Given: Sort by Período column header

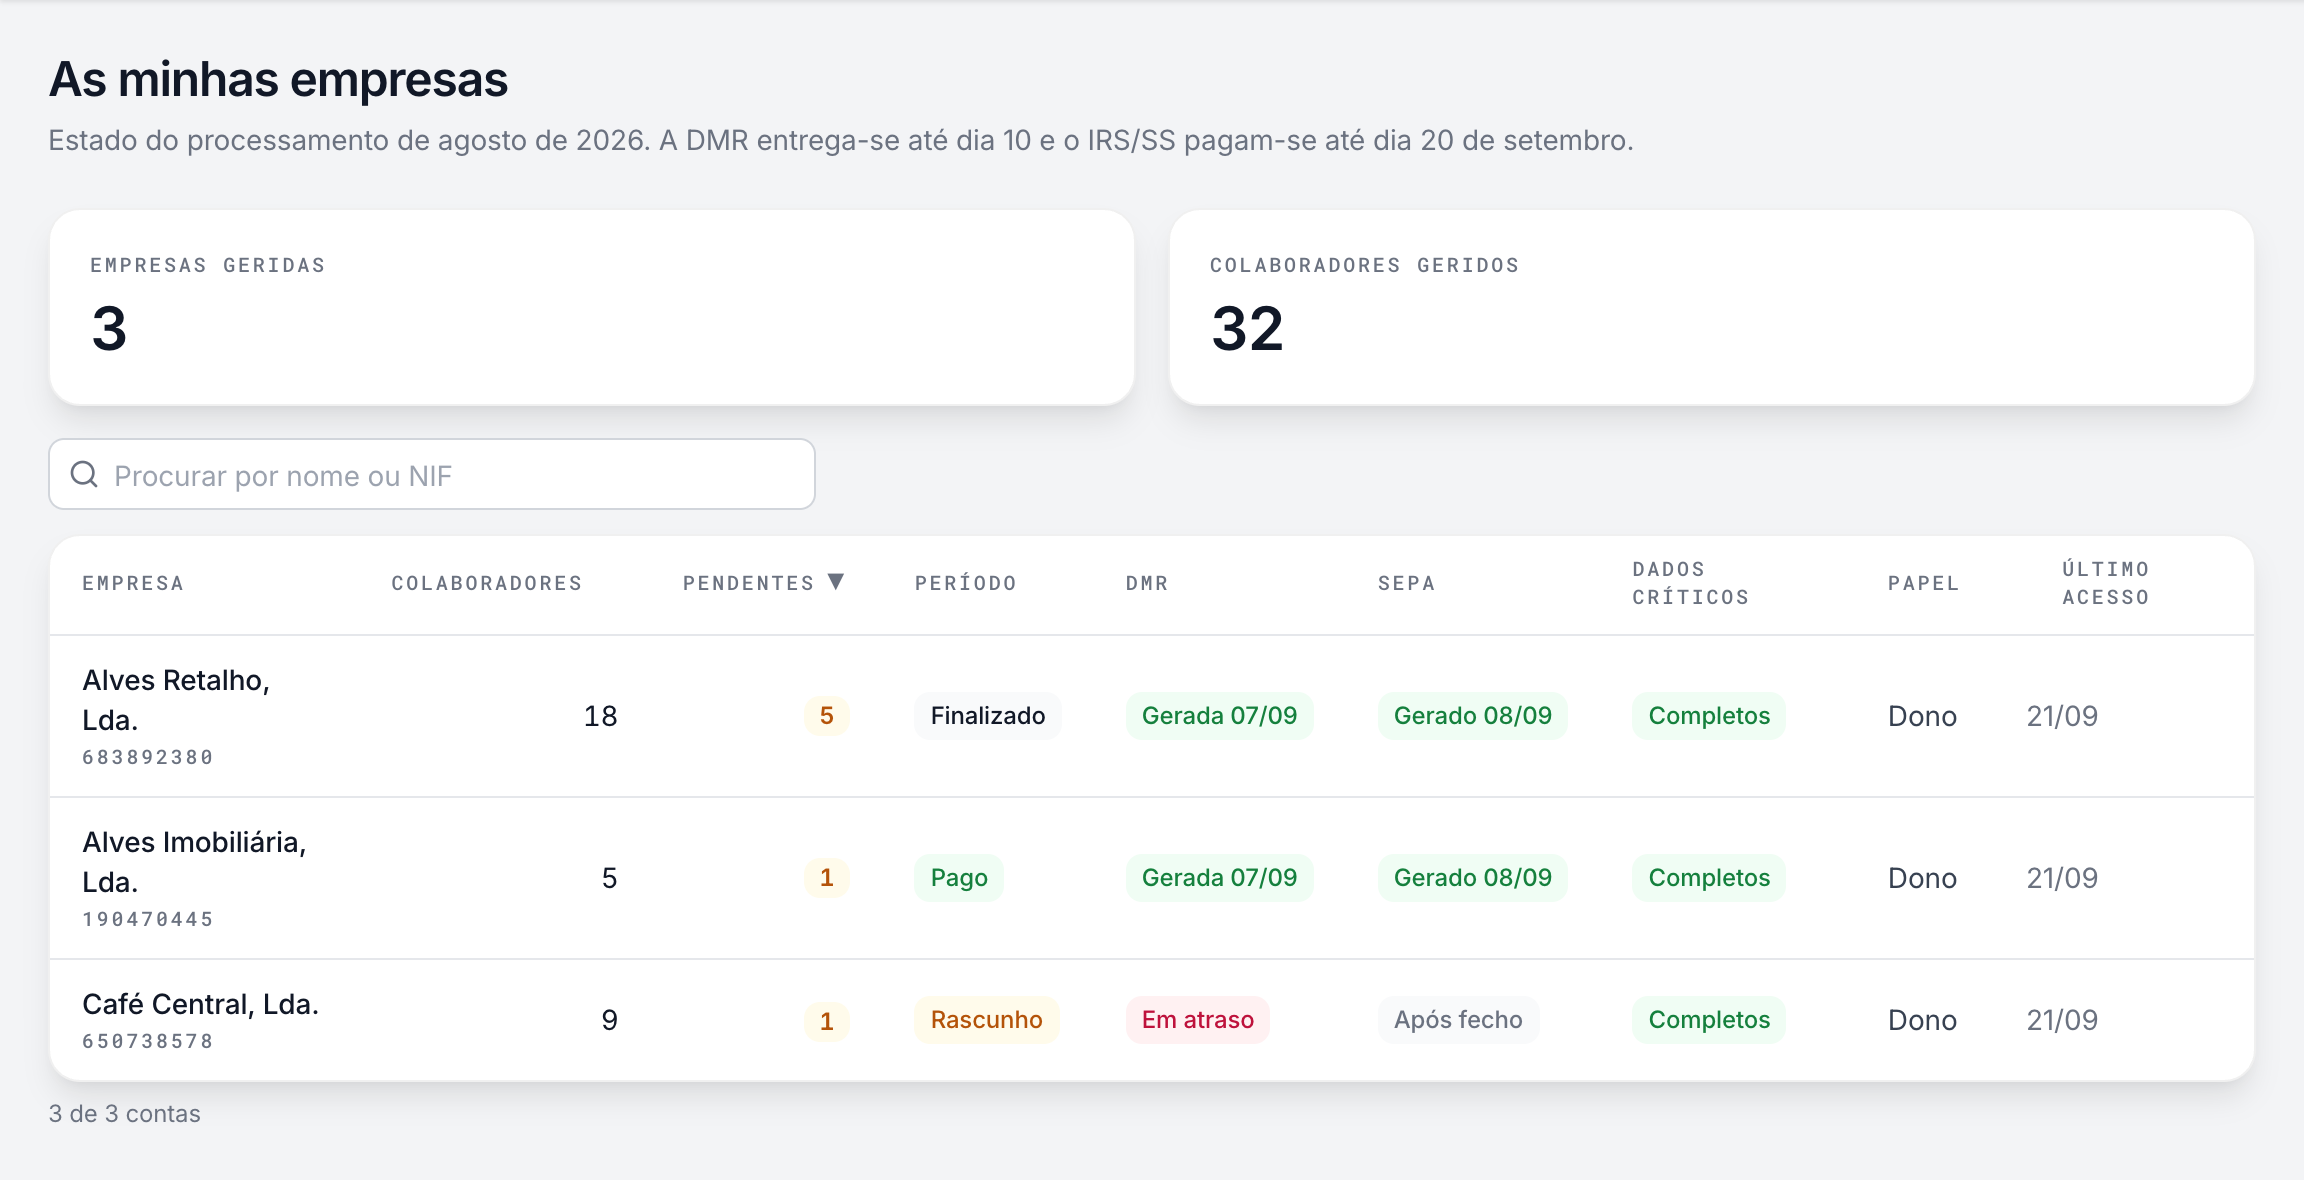Looking at the screenshot, I should [966, 583].
